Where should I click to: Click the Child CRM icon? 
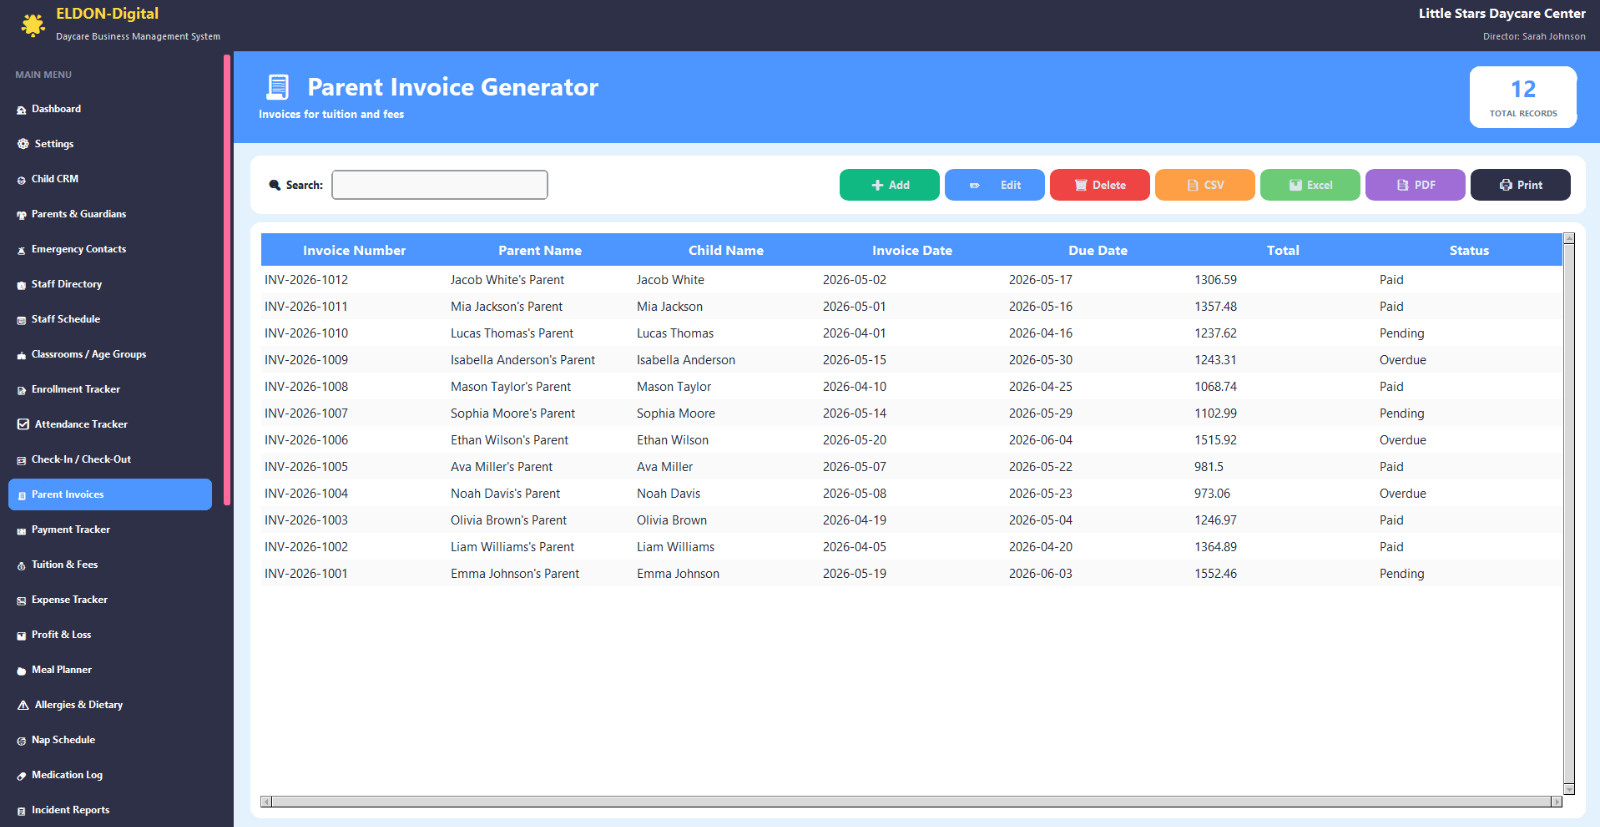click(21, 180)
